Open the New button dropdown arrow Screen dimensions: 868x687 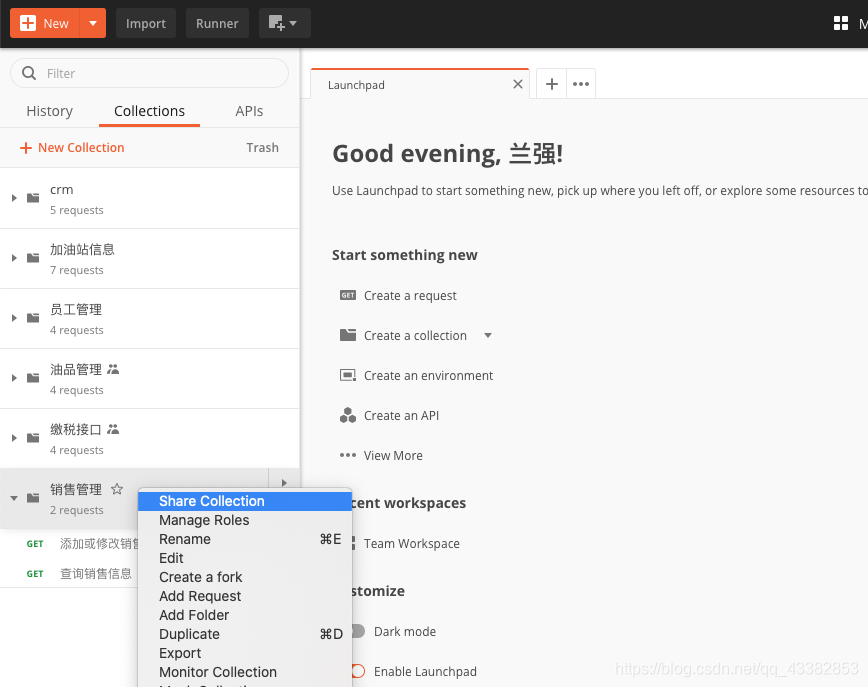point(93,23)
